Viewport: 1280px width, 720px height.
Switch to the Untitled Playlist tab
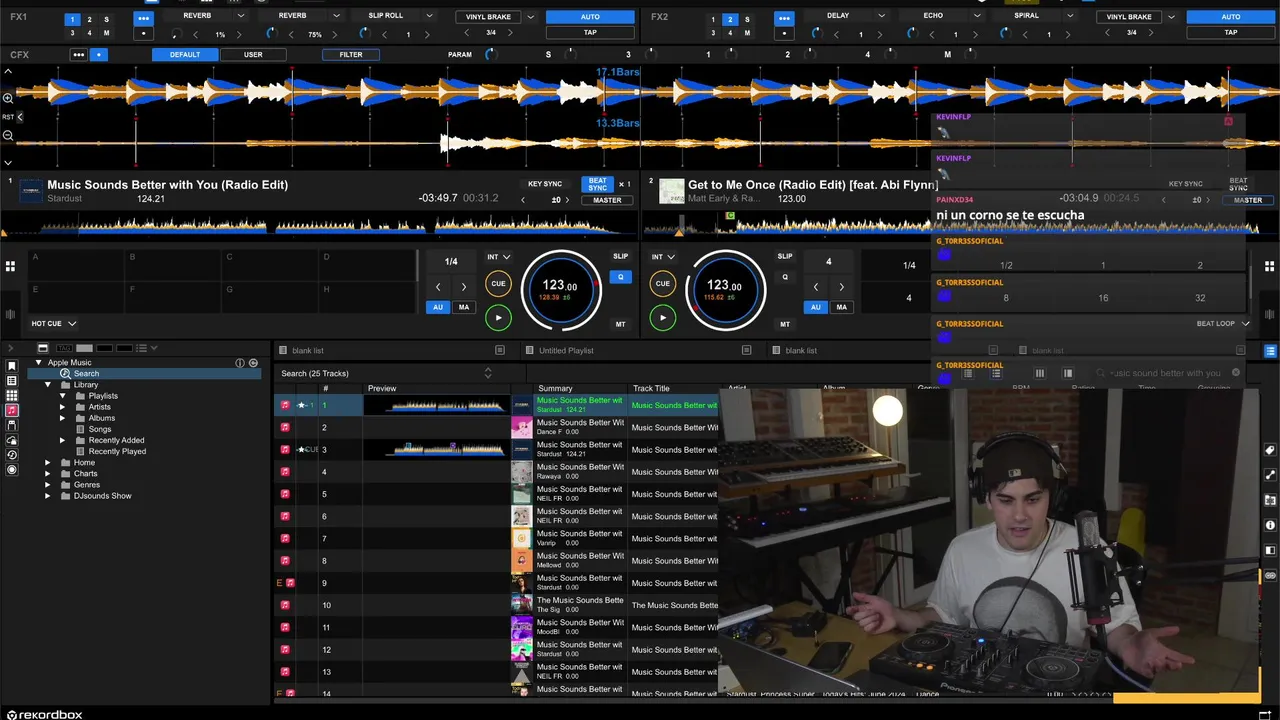coord(566,350)
